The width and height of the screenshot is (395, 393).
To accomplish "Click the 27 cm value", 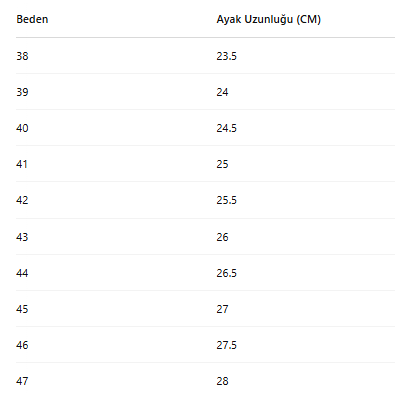I will coord(222,309).
